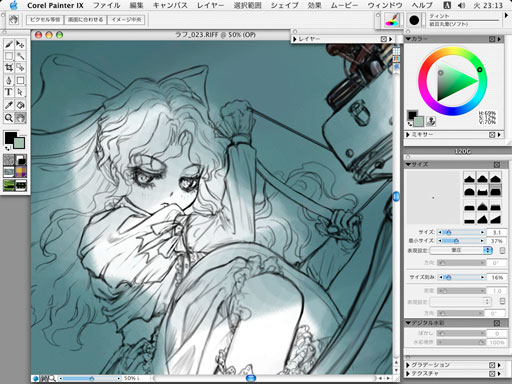Pick the right-triangle brush tip profile

(496, 220)
